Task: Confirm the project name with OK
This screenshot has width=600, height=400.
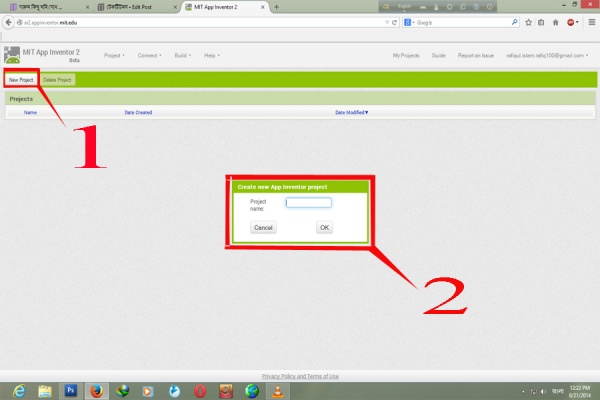Action: (x=324, y=227)
